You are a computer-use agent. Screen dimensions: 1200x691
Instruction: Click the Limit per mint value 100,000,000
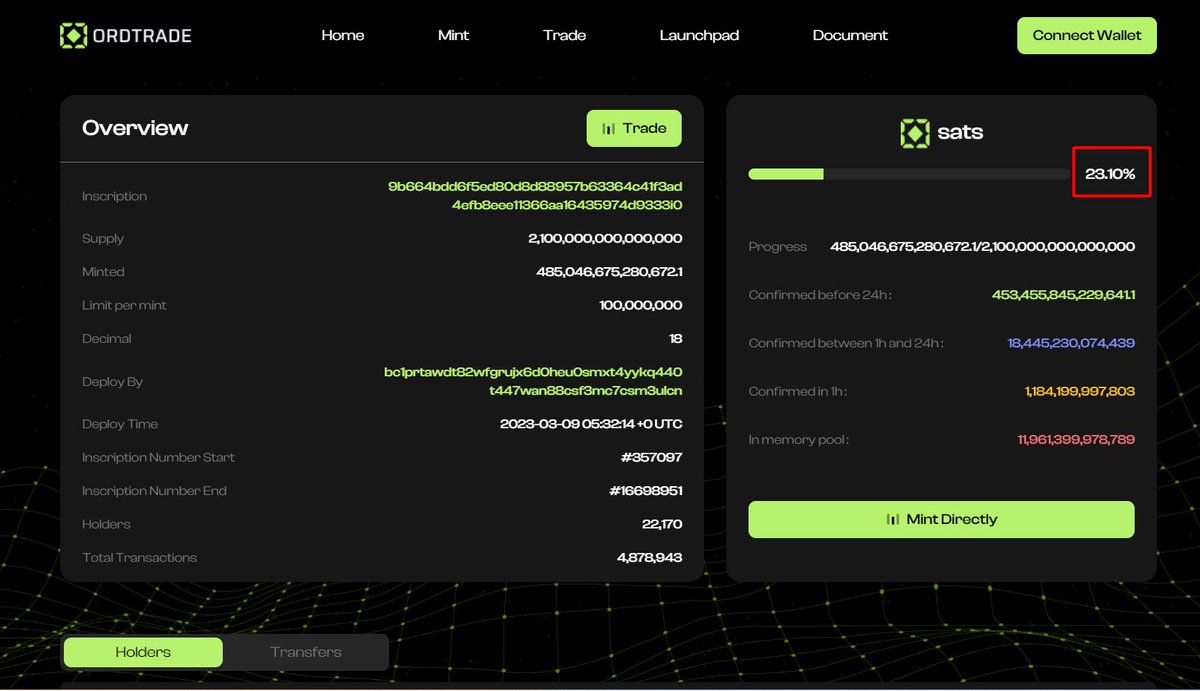(x=641, y=305)
